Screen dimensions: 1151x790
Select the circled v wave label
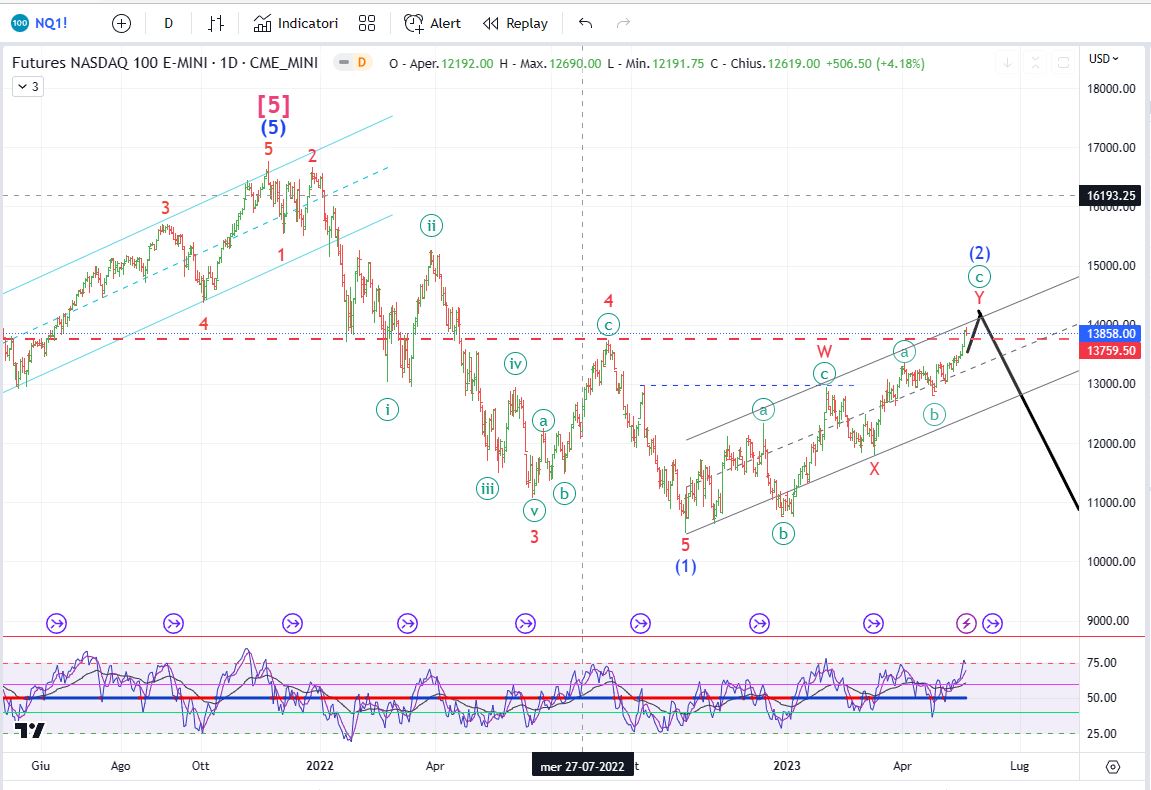[x=534, y=510]
